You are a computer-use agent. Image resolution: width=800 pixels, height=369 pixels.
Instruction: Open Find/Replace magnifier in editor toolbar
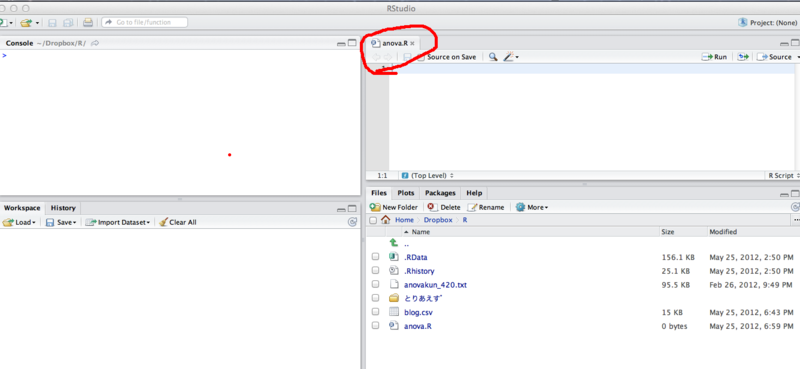click(x=492, y=57)
